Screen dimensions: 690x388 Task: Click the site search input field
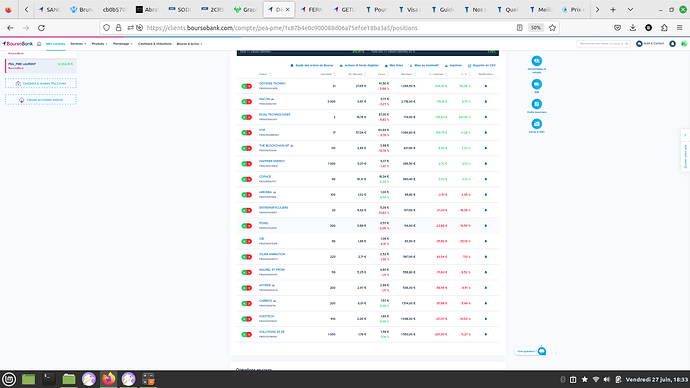pos(603,44)
